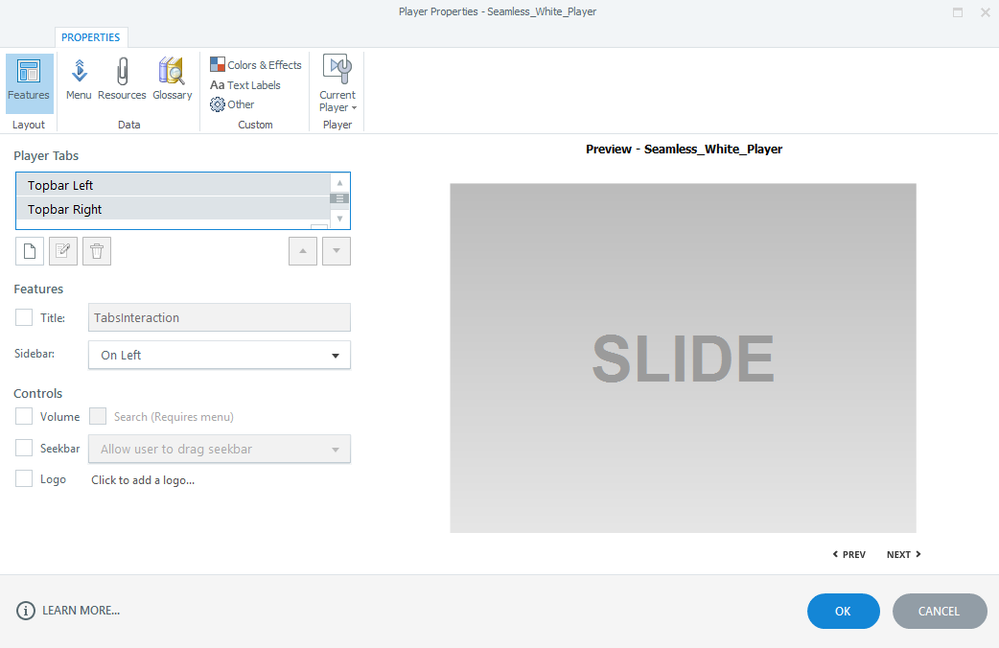The image size is (999, 648).
Task: Open the Resources paperclip settings
Action: (122, 80)
